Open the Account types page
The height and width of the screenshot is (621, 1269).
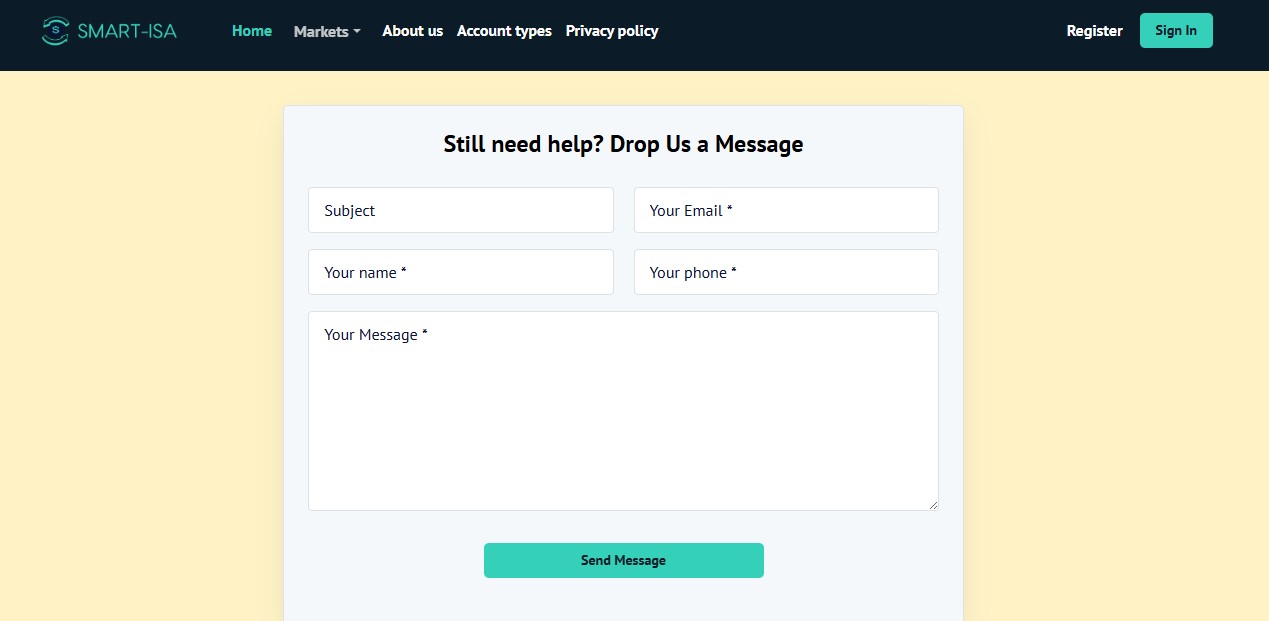[504, 31]
